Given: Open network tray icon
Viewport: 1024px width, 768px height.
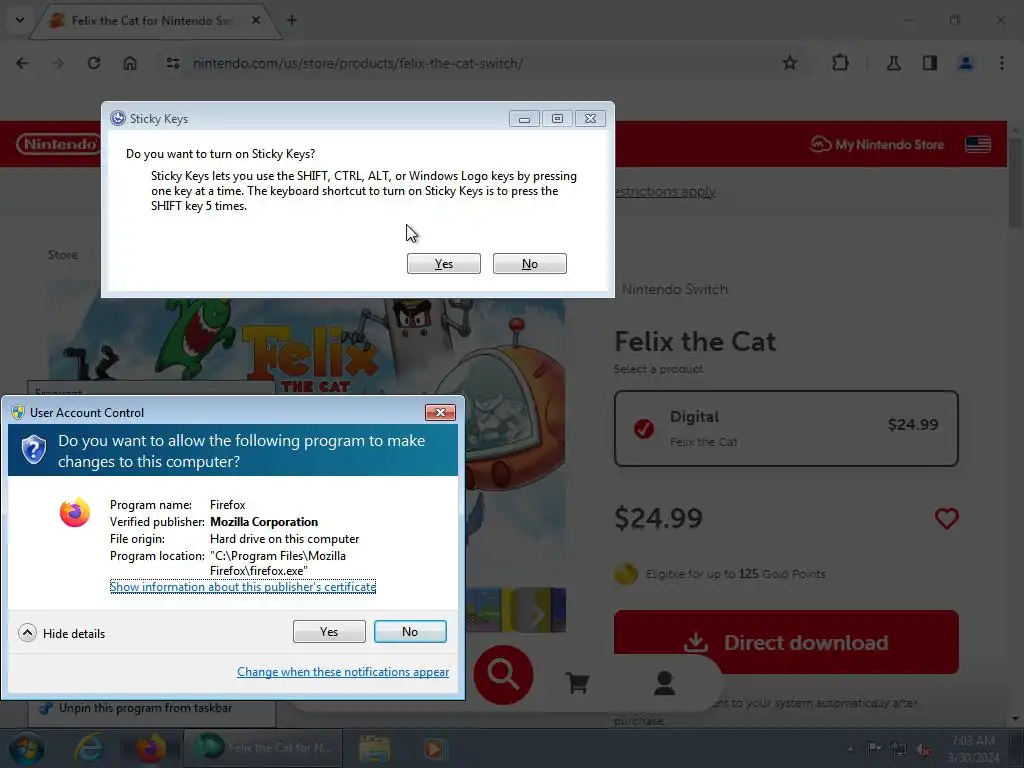Looking at the screenshot, I should (899, 748).
